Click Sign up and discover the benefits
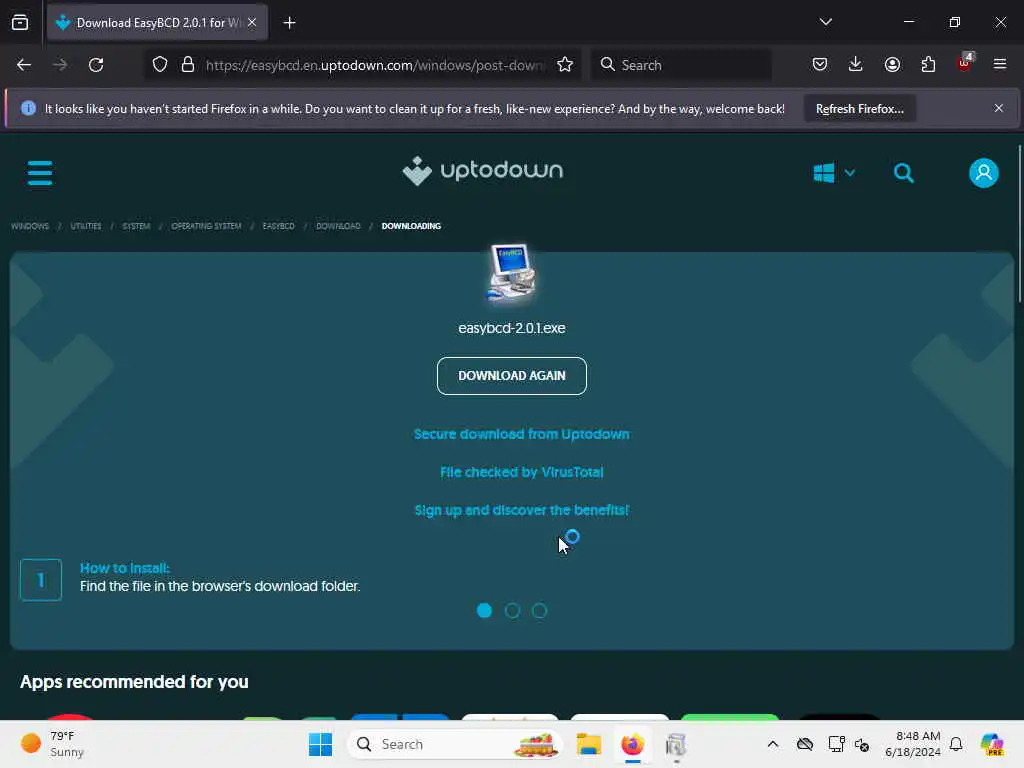1024x768 pixels. click(x=521, y=510)
